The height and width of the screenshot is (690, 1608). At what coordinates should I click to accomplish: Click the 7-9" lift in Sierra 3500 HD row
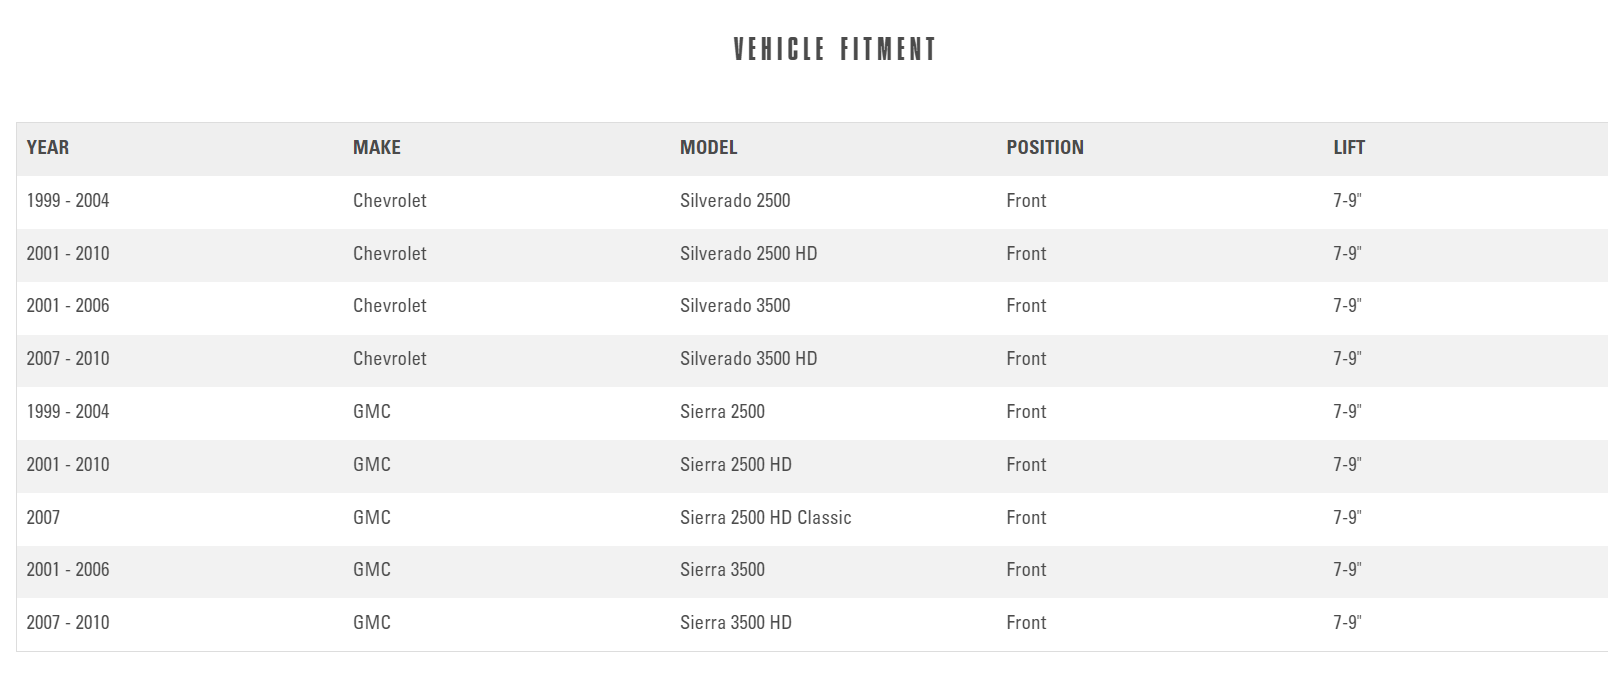[1347, 623]
